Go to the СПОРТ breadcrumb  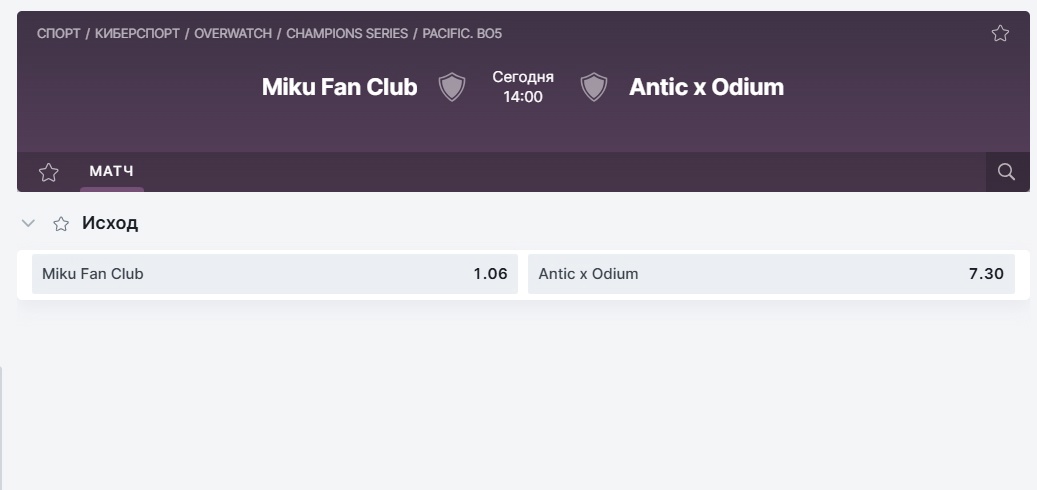tap(59, 33)
